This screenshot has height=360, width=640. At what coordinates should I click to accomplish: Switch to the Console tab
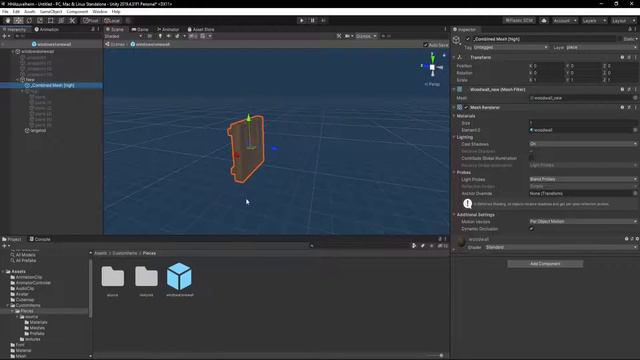[x=40, y=239]
